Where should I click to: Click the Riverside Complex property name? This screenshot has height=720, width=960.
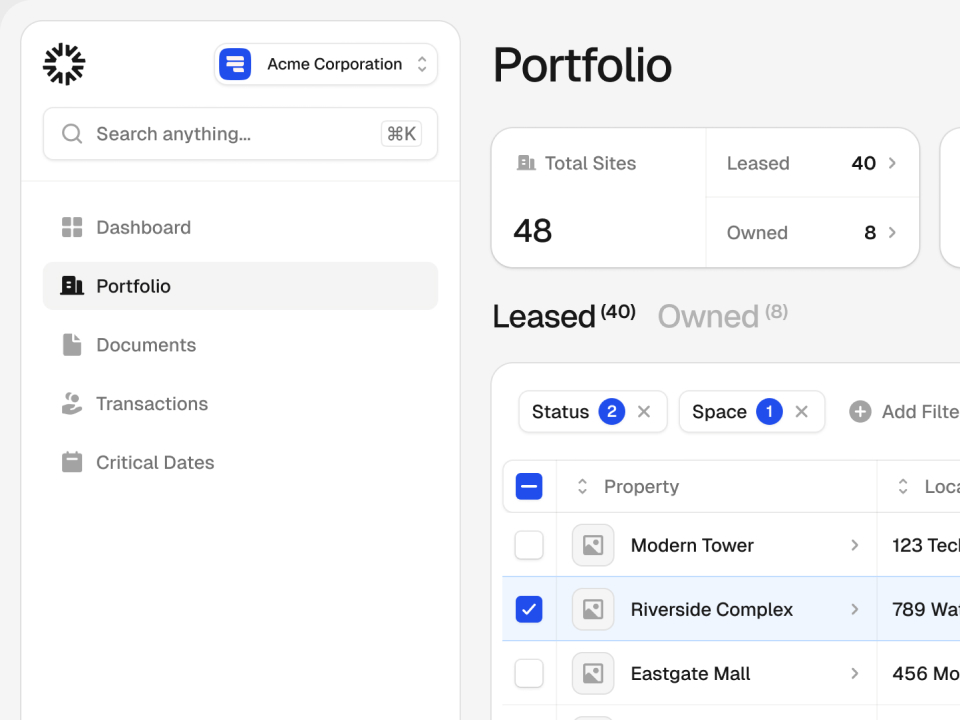tap(711, 609)
